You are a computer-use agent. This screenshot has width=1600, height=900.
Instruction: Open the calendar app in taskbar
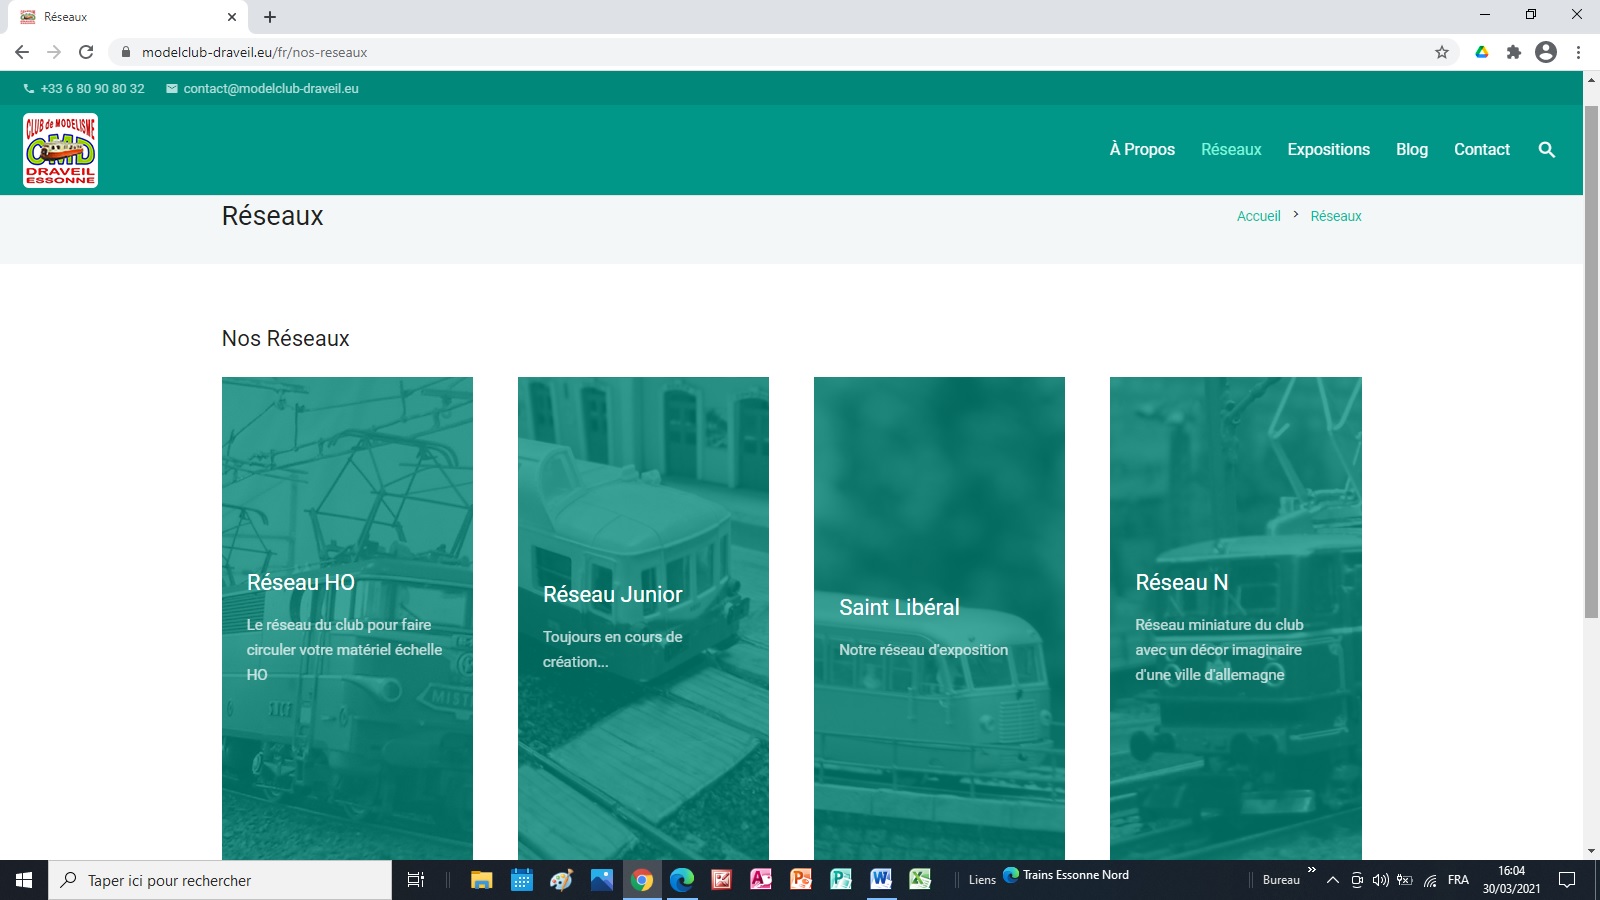tap(522, 880)
